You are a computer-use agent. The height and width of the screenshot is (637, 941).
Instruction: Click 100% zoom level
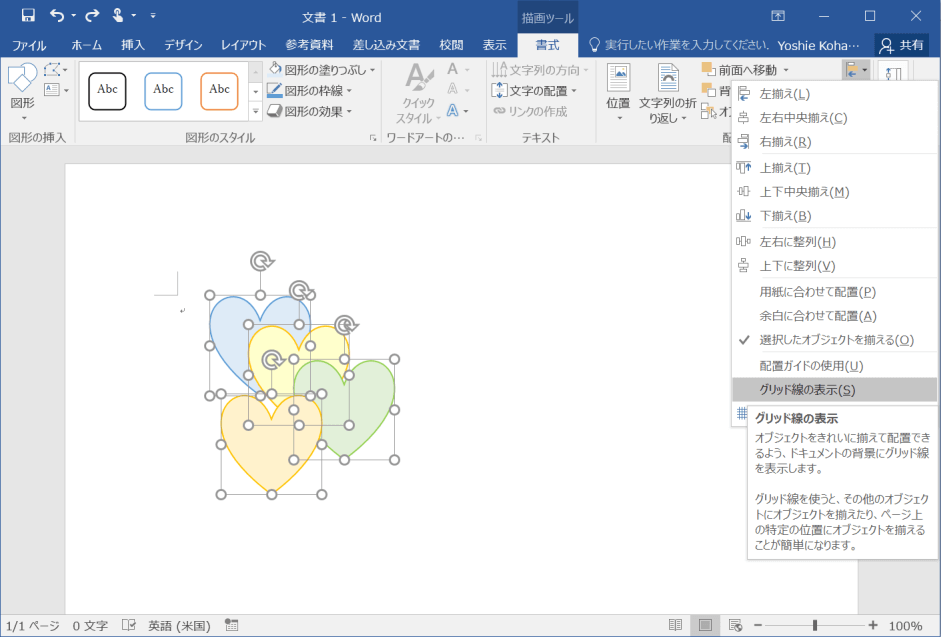tap(906, 626)
